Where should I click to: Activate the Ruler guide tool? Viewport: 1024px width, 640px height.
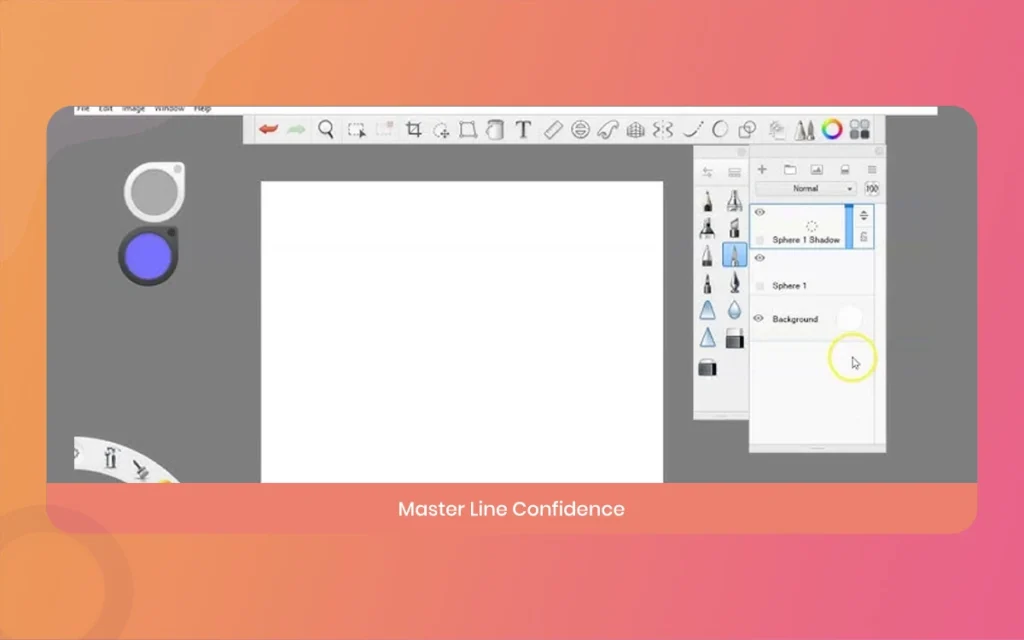pos(552,129)
